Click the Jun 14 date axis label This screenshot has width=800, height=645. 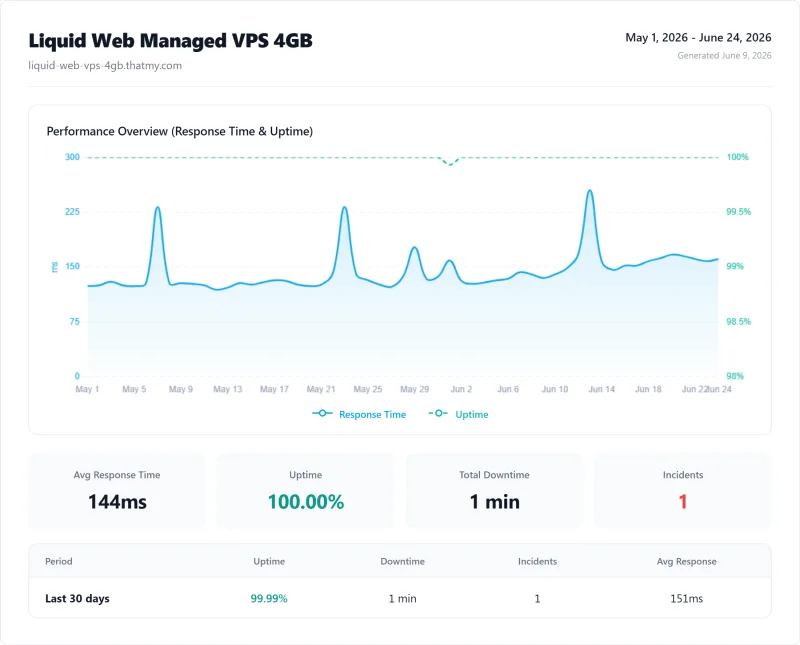(602, 389)
